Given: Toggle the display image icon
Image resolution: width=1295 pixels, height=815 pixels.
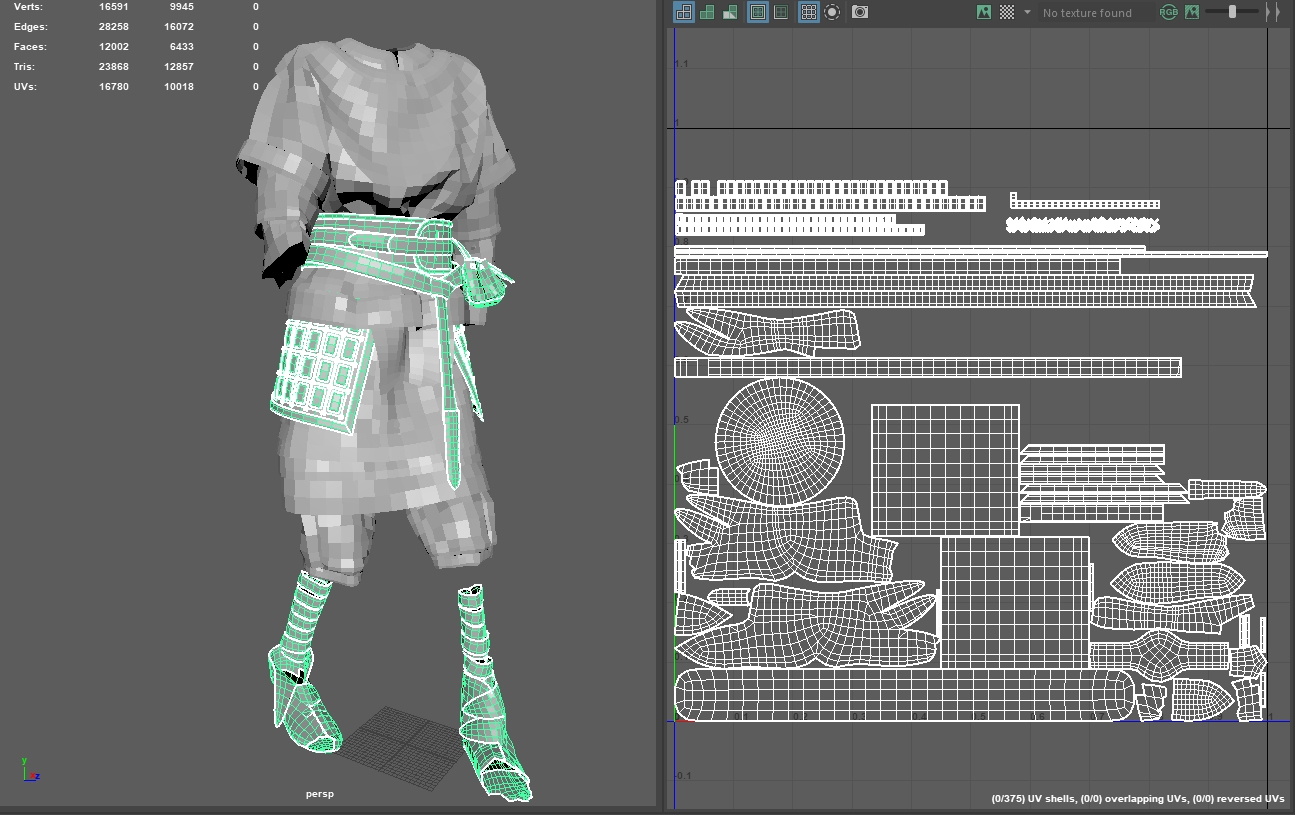Looking at the screenshot, I should (984, 12).
